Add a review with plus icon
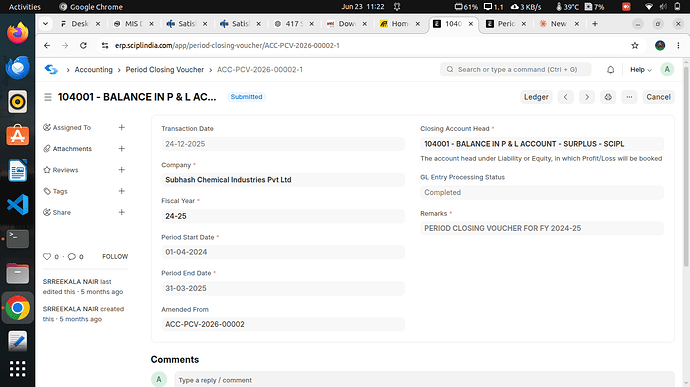Screen dimensions: 690x387 [x=121, y=170]
